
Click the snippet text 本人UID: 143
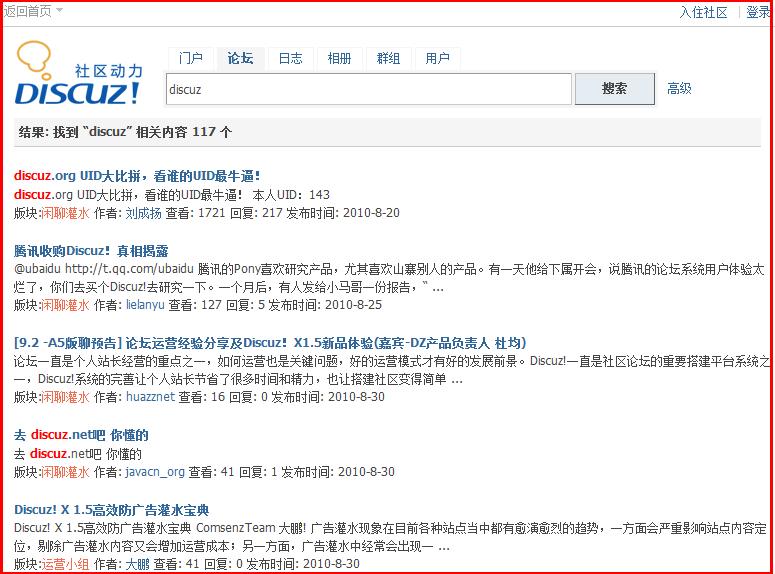coord(291,195)
